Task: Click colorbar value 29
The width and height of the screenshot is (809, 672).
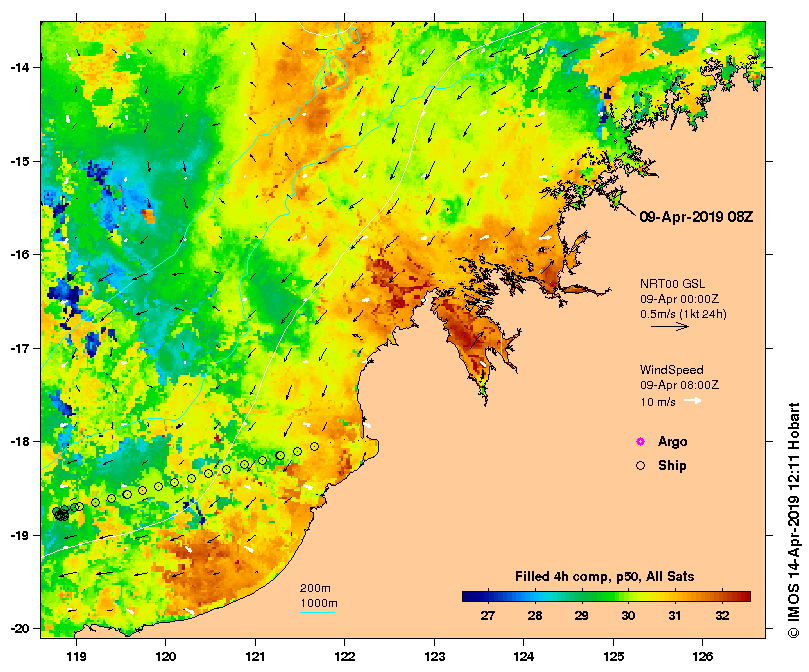Action: (x=581, y=616)
